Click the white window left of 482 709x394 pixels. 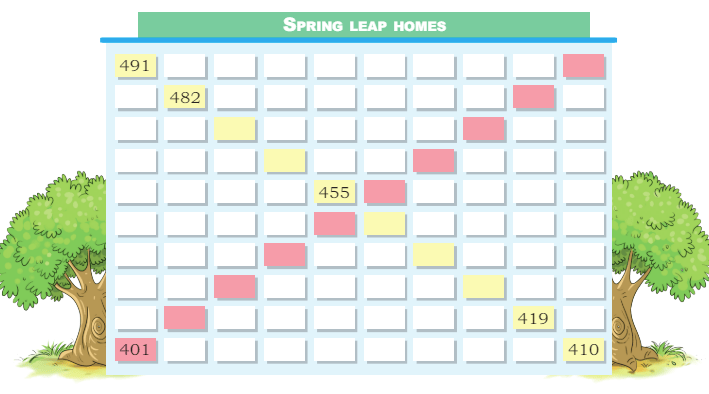(135, 97)
